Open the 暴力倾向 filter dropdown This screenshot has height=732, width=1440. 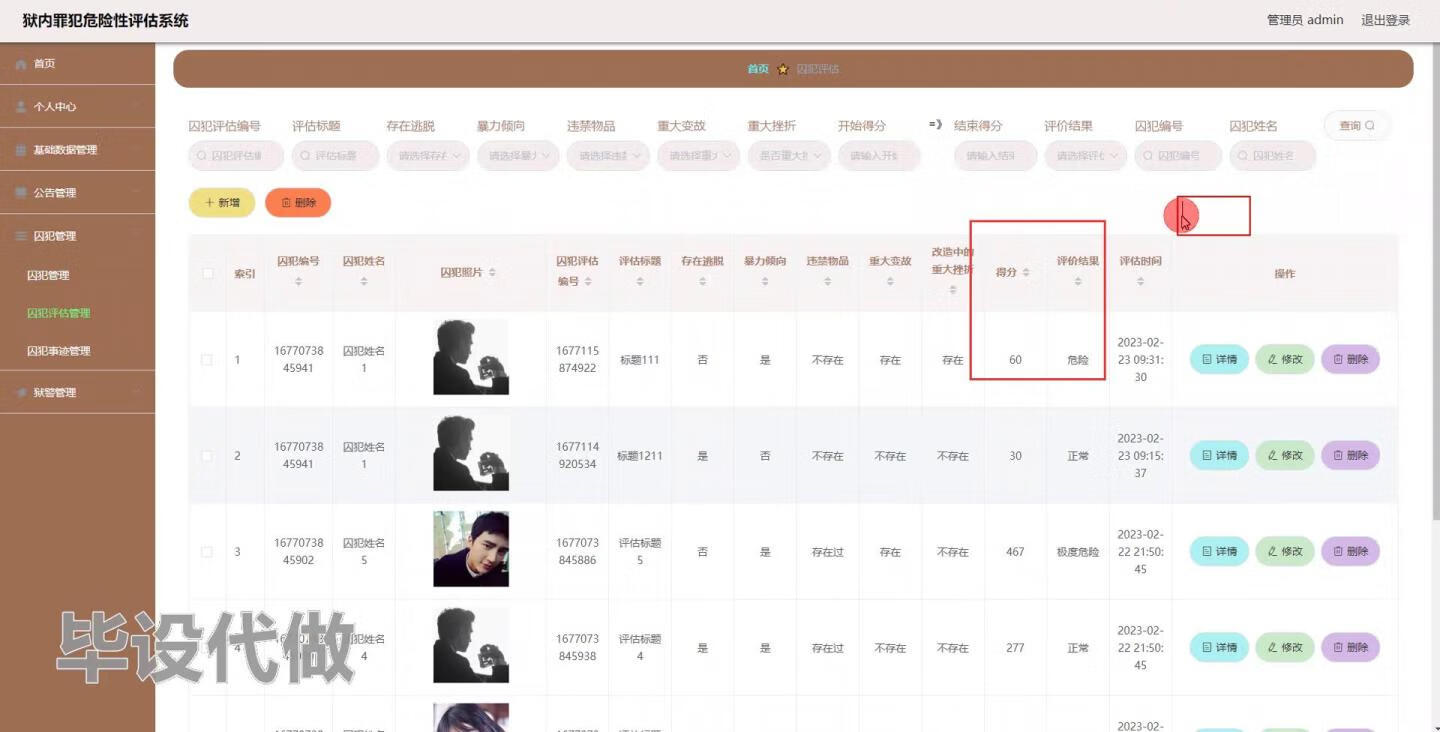518,156
